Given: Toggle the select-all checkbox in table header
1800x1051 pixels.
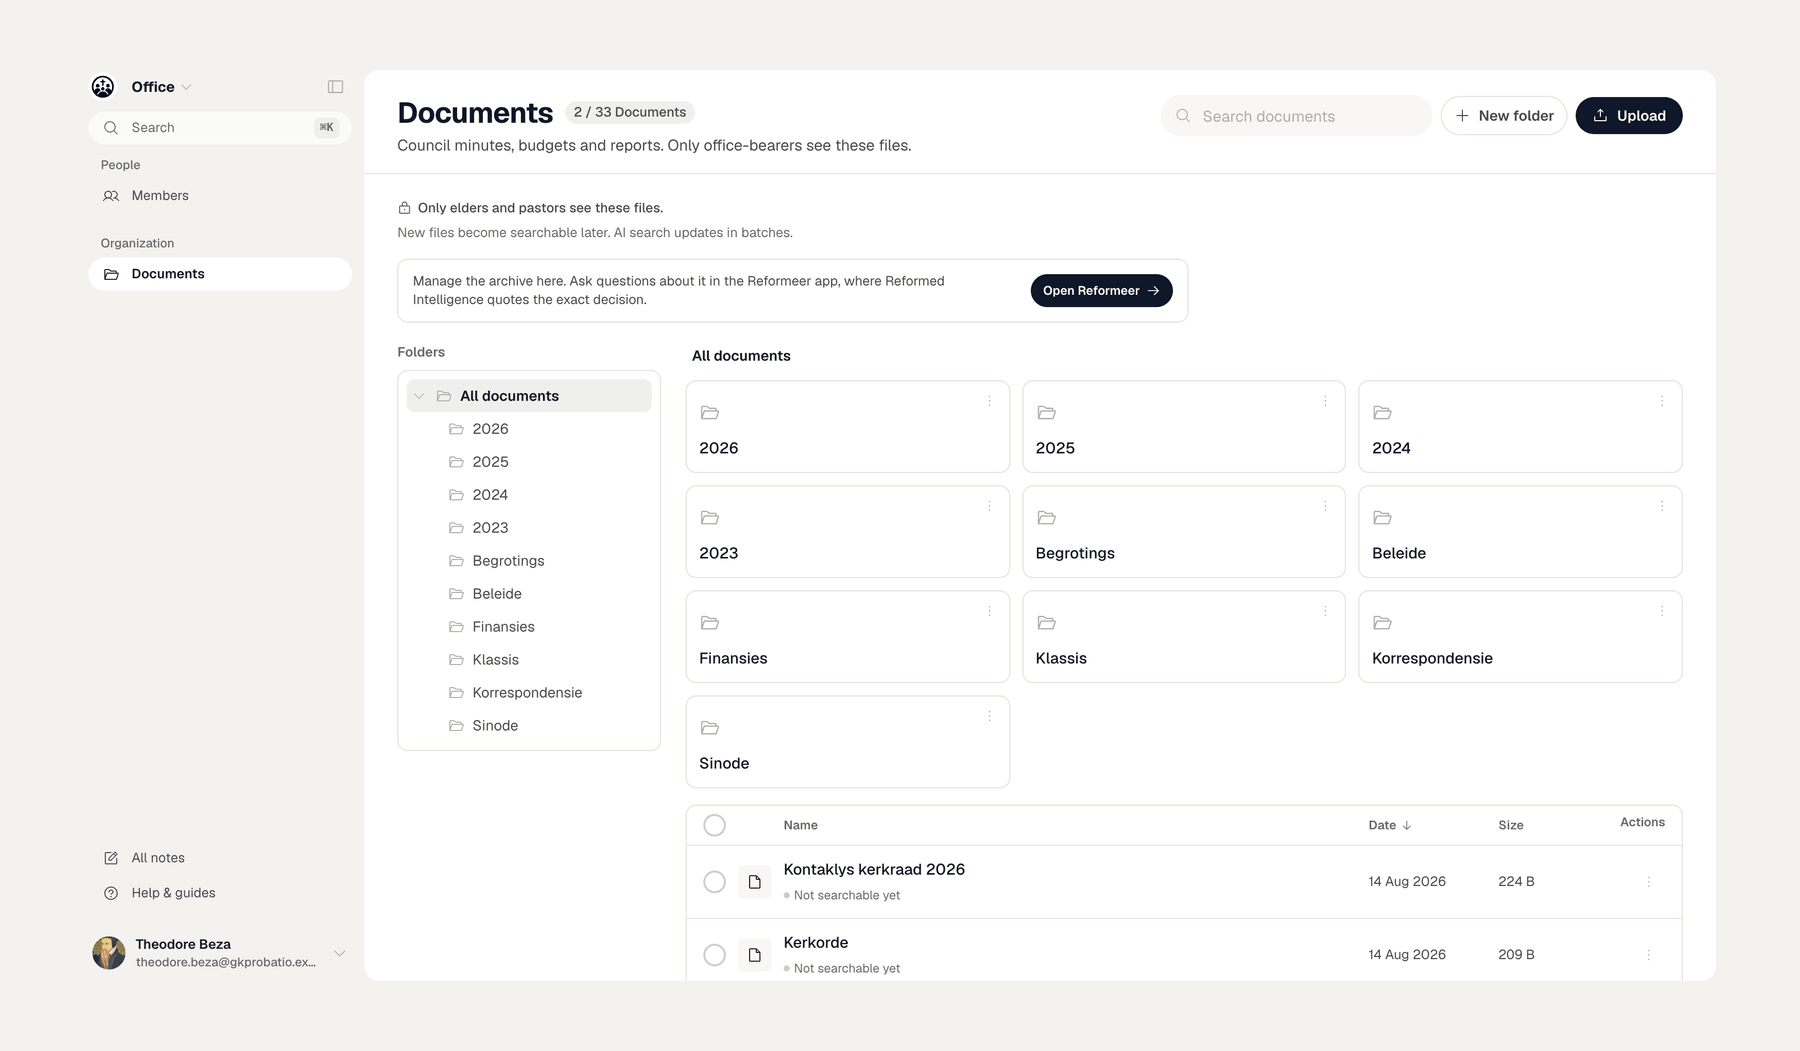Looking at the screenshot, I should 714,825.
